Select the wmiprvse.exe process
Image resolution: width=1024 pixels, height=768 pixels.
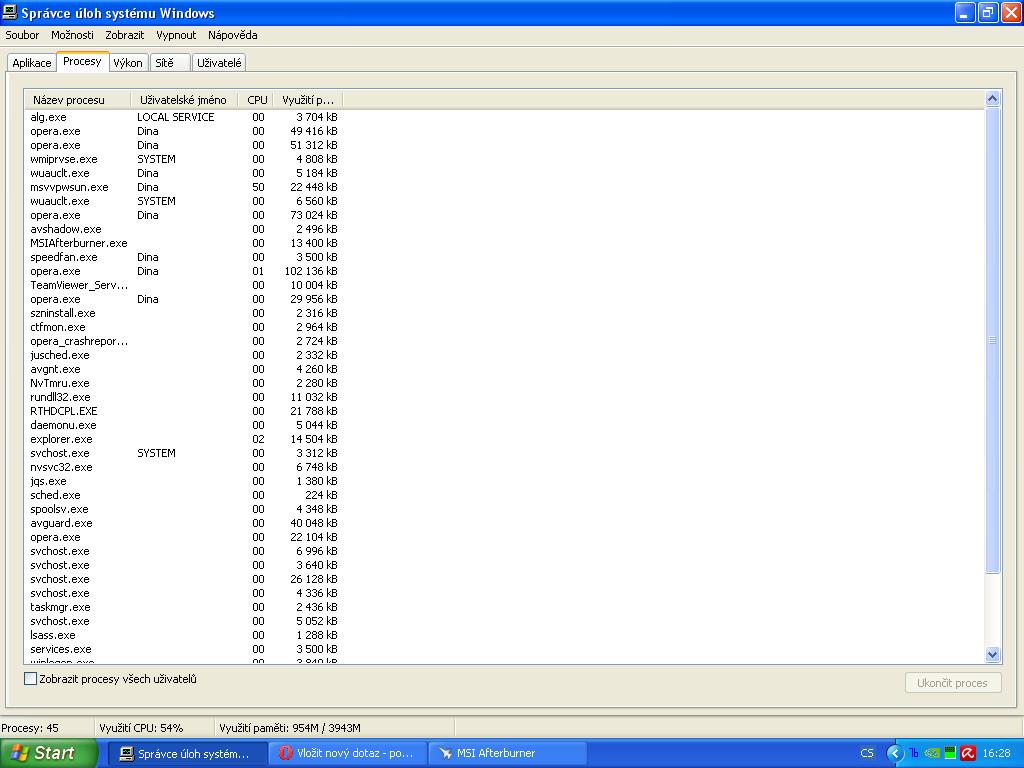pyautogui.click(x=184, y=159)
